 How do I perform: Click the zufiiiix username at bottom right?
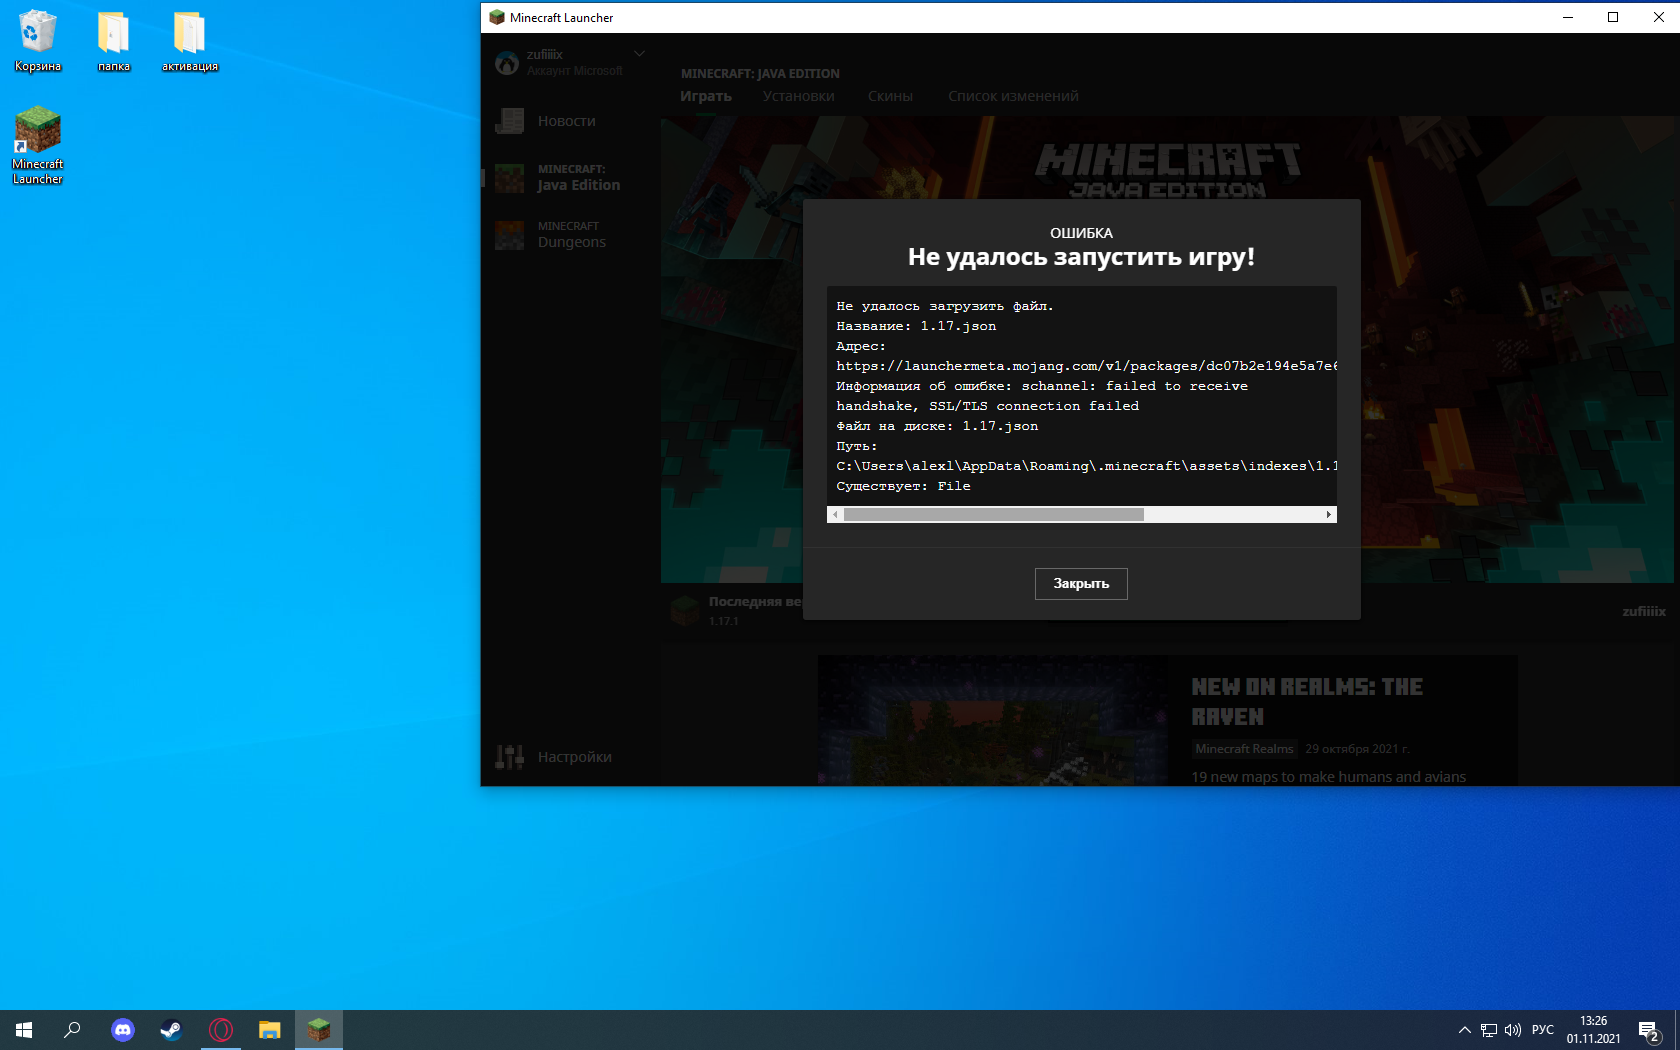point(1644,611)
